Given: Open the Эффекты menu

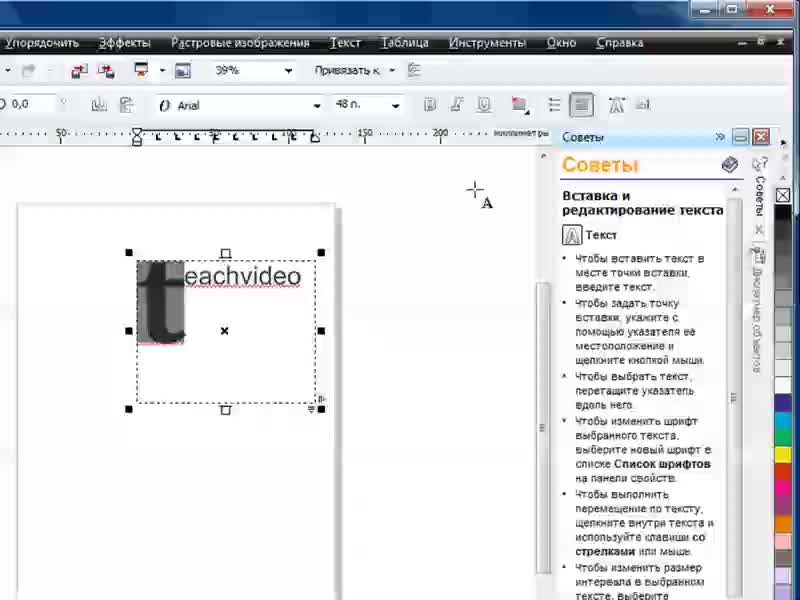Looking at the screenshot, I should point(124,43).
